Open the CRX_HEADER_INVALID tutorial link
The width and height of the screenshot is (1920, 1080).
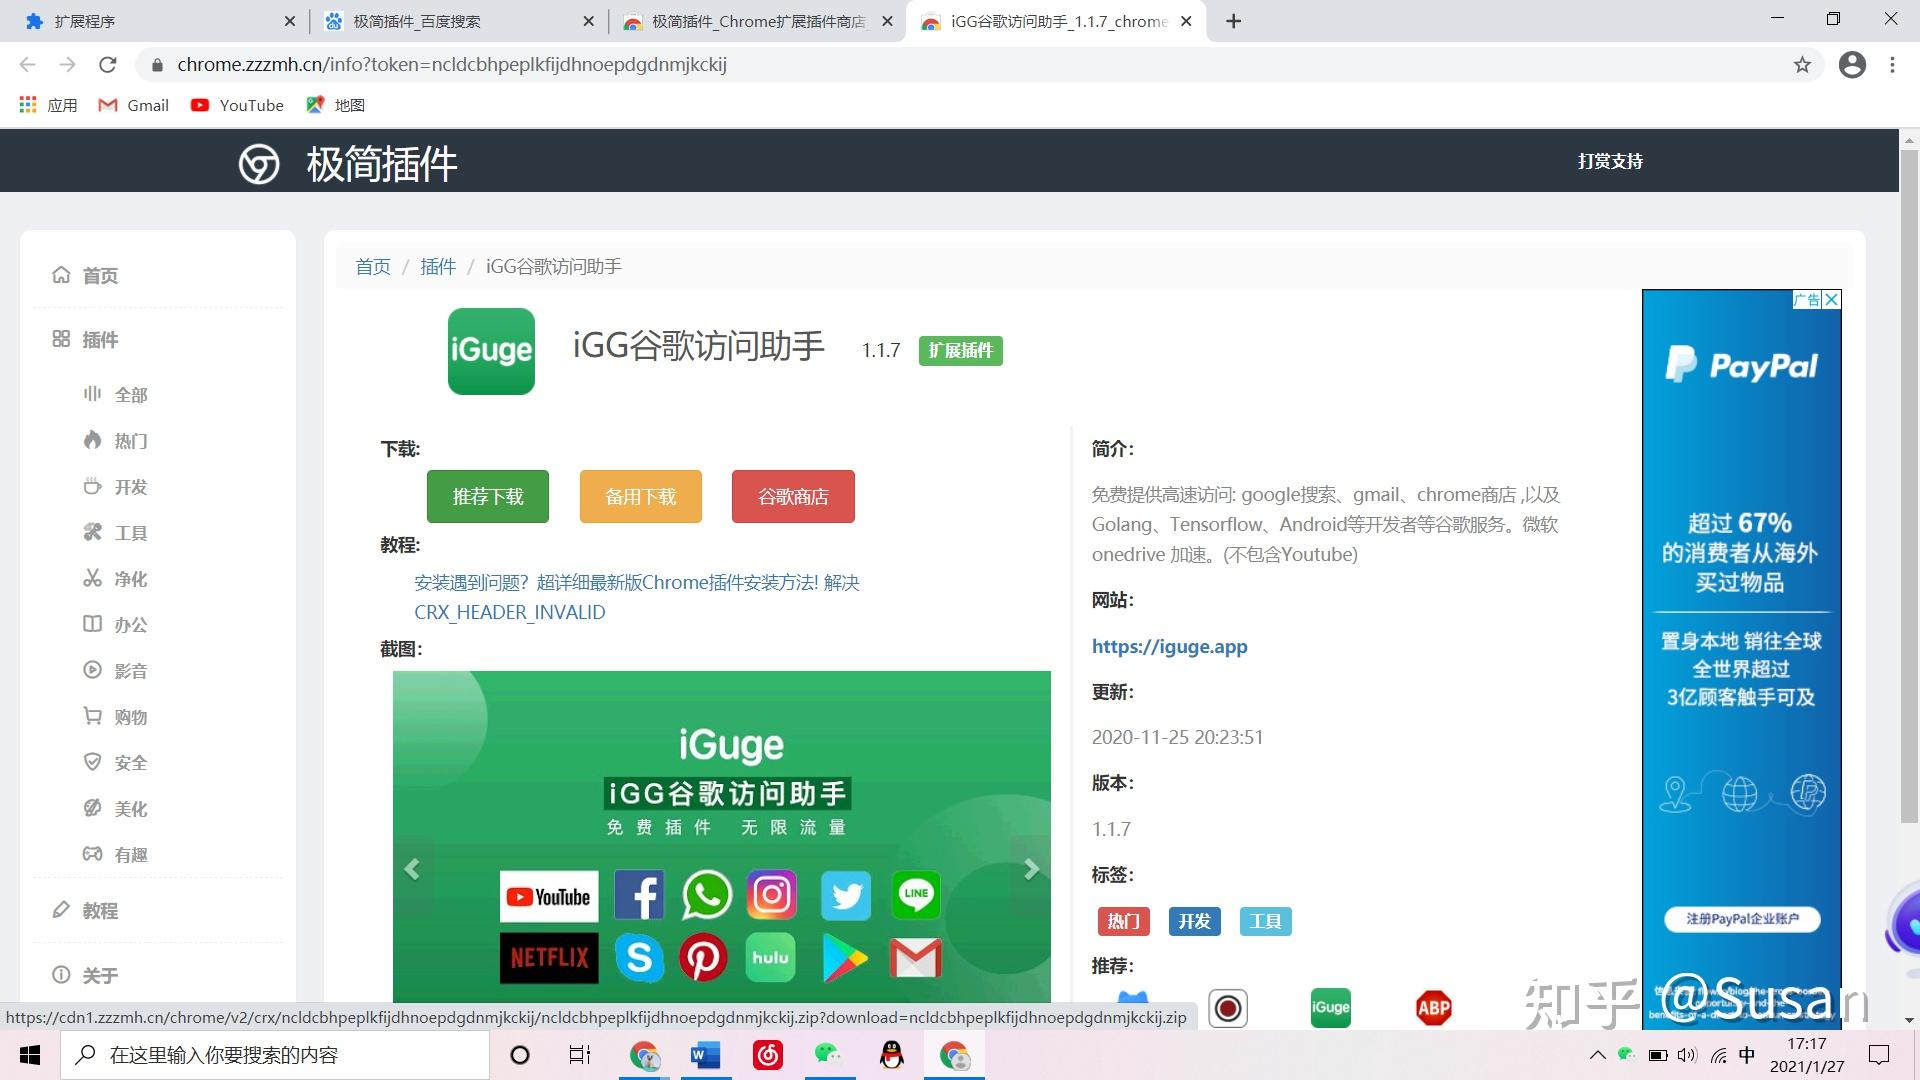click(x=637, y=597)
